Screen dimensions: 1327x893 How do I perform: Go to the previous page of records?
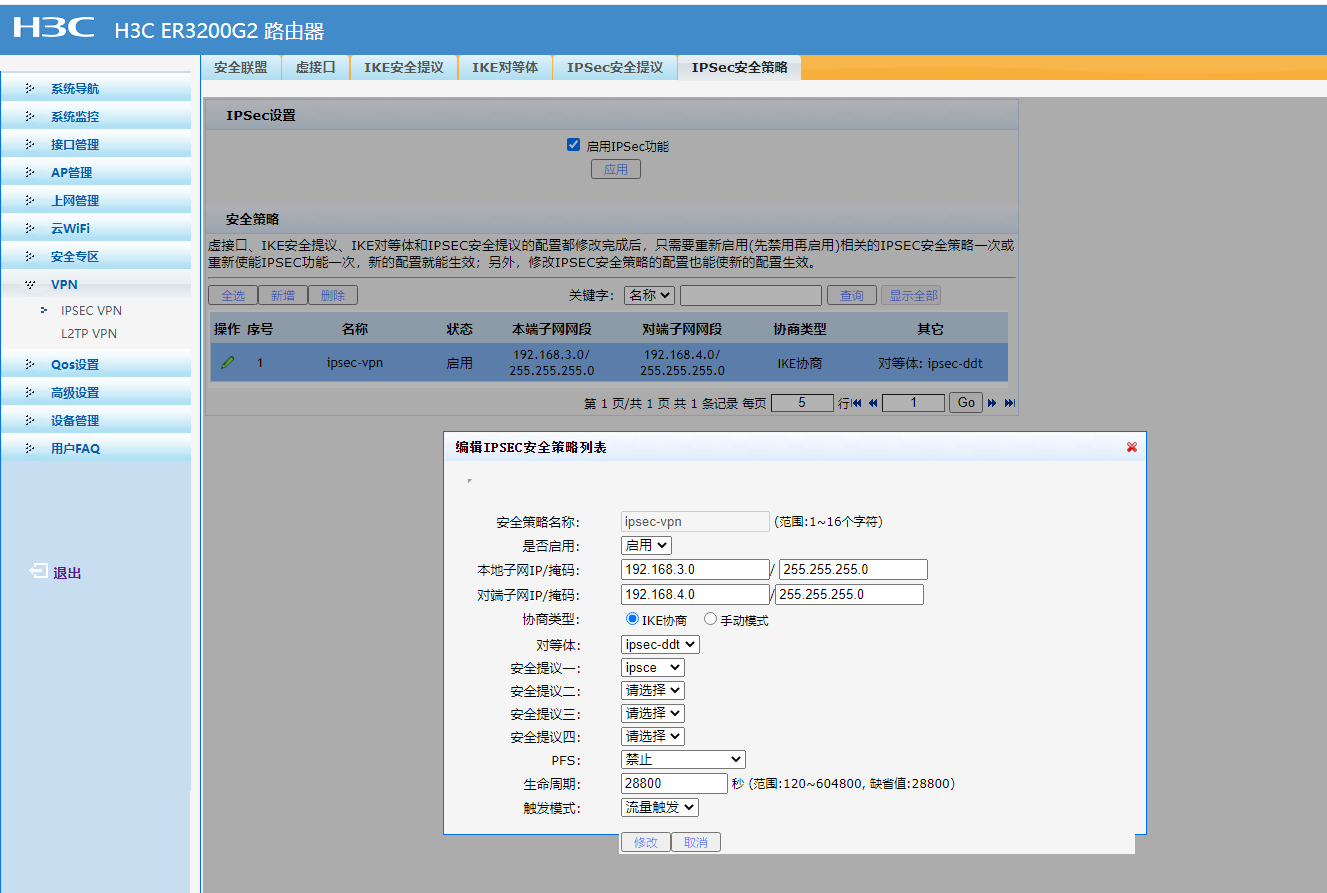click(873, 403)
